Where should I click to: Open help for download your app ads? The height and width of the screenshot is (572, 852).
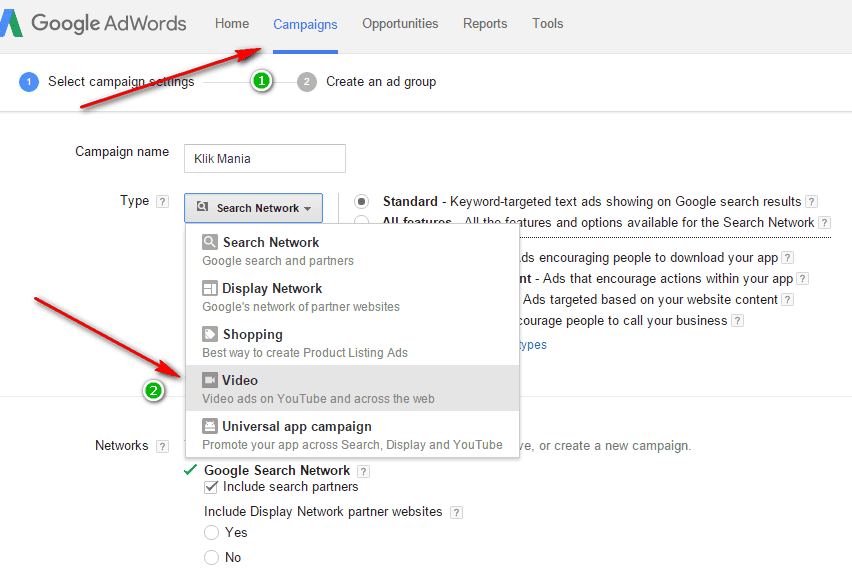[x=788, y=257]
